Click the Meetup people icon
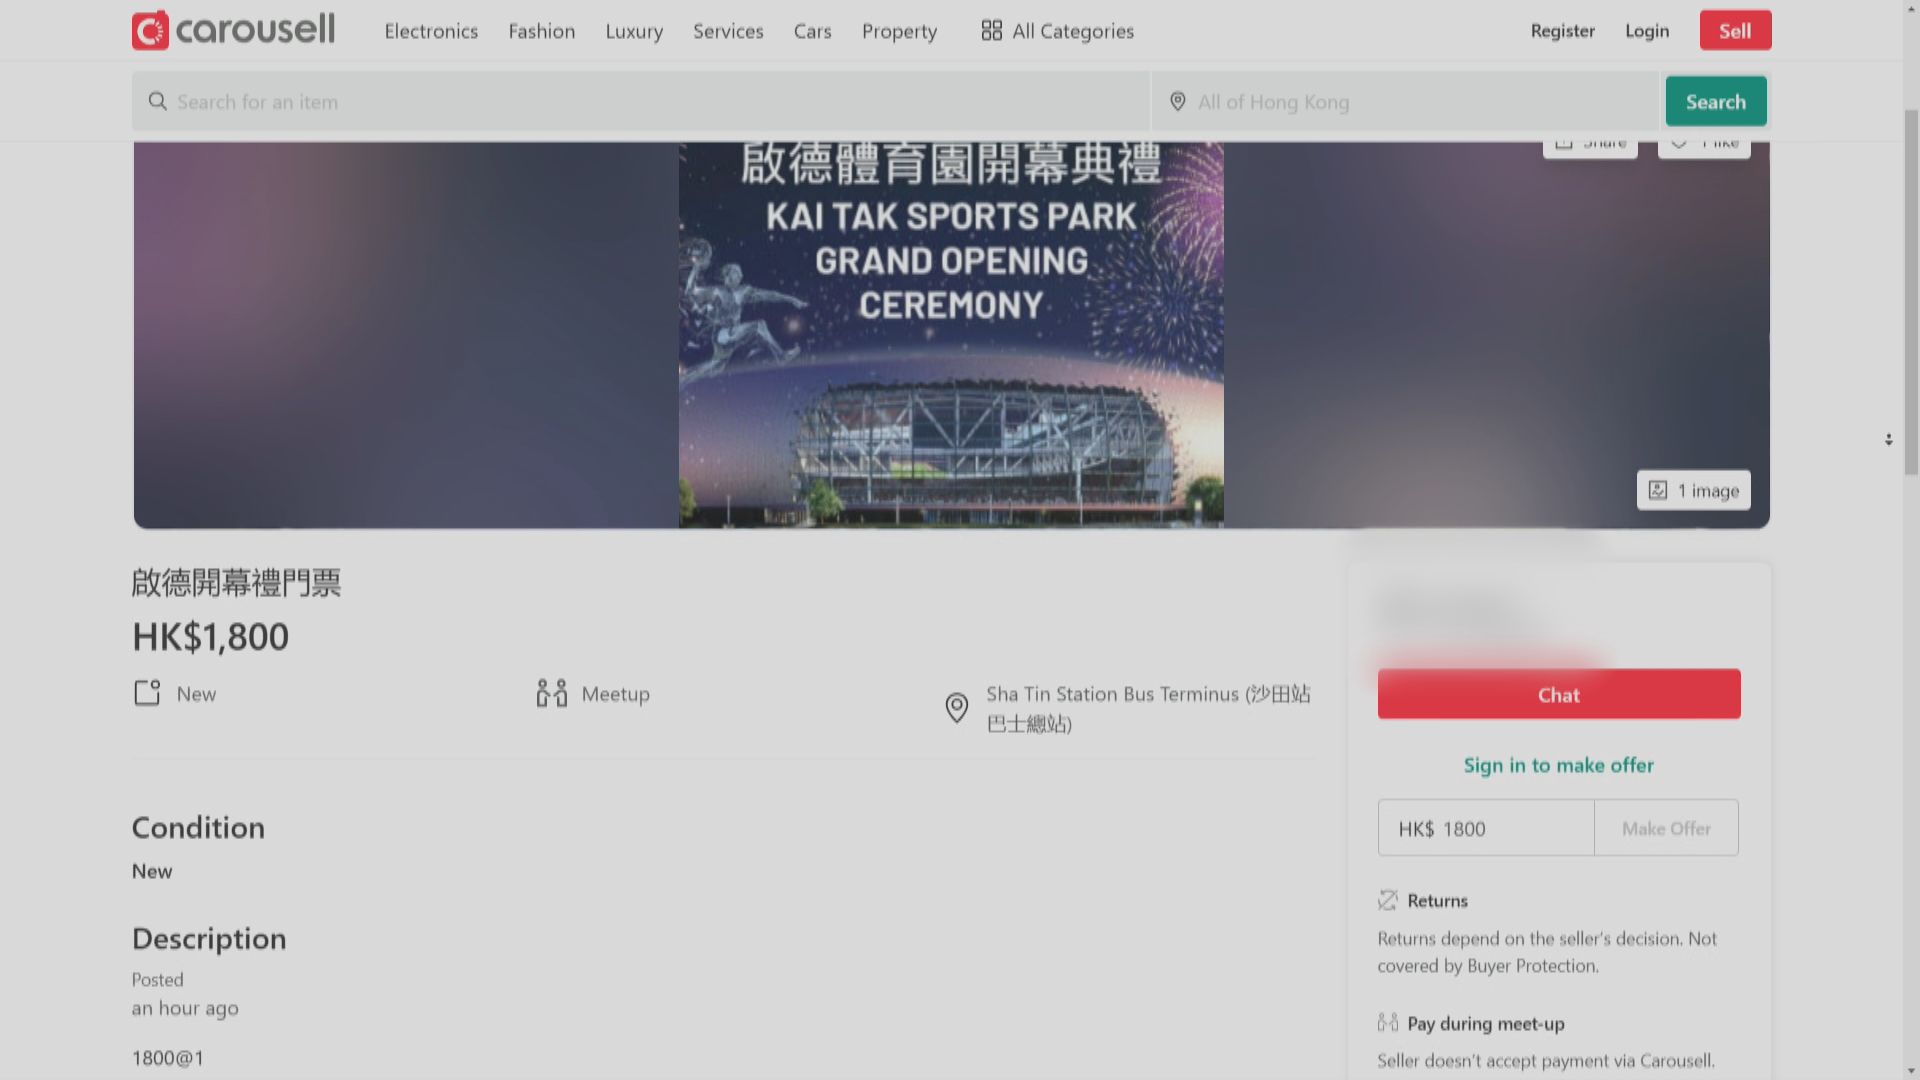The width and height of the screenshot is (1920, 1080). (x=551, y=693)
